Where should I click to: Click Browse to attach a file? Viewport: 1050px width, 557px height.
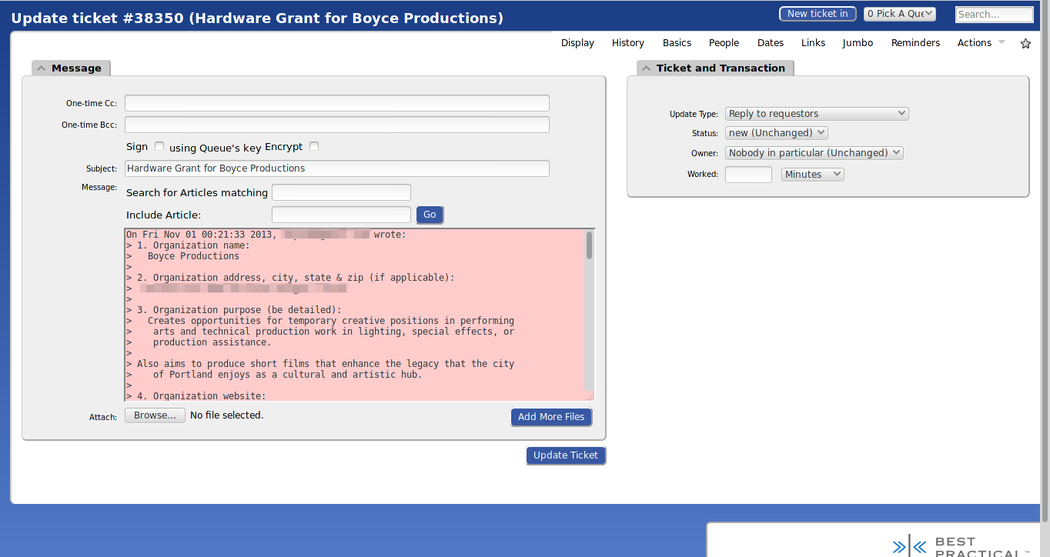tap(155, 415)
